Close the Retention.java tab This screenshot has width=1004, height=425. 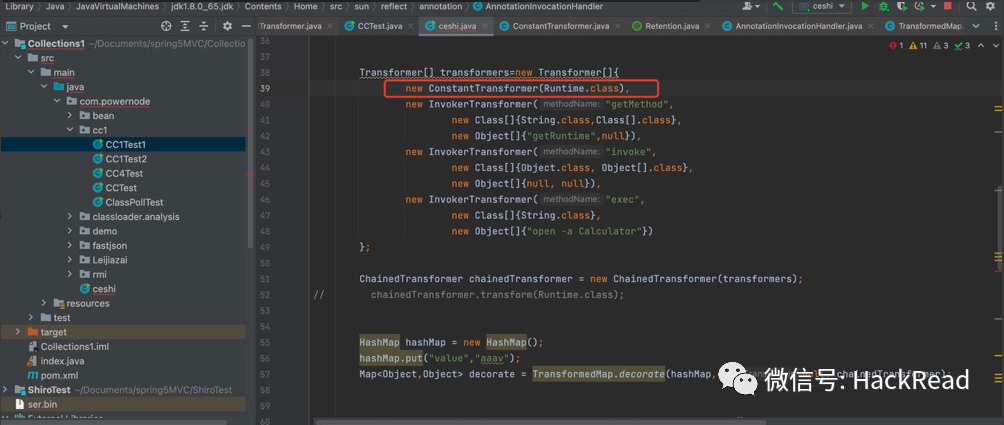click(708, 26)
